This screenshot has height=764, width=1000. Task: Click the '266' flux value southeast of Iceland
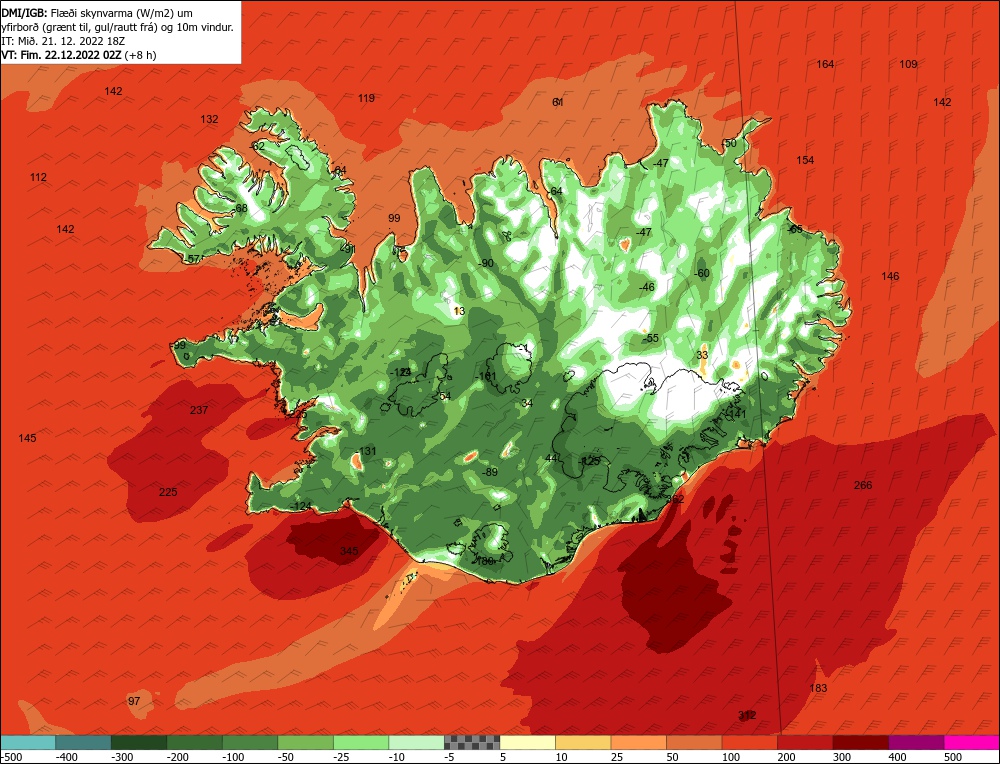tap(863, 485)
